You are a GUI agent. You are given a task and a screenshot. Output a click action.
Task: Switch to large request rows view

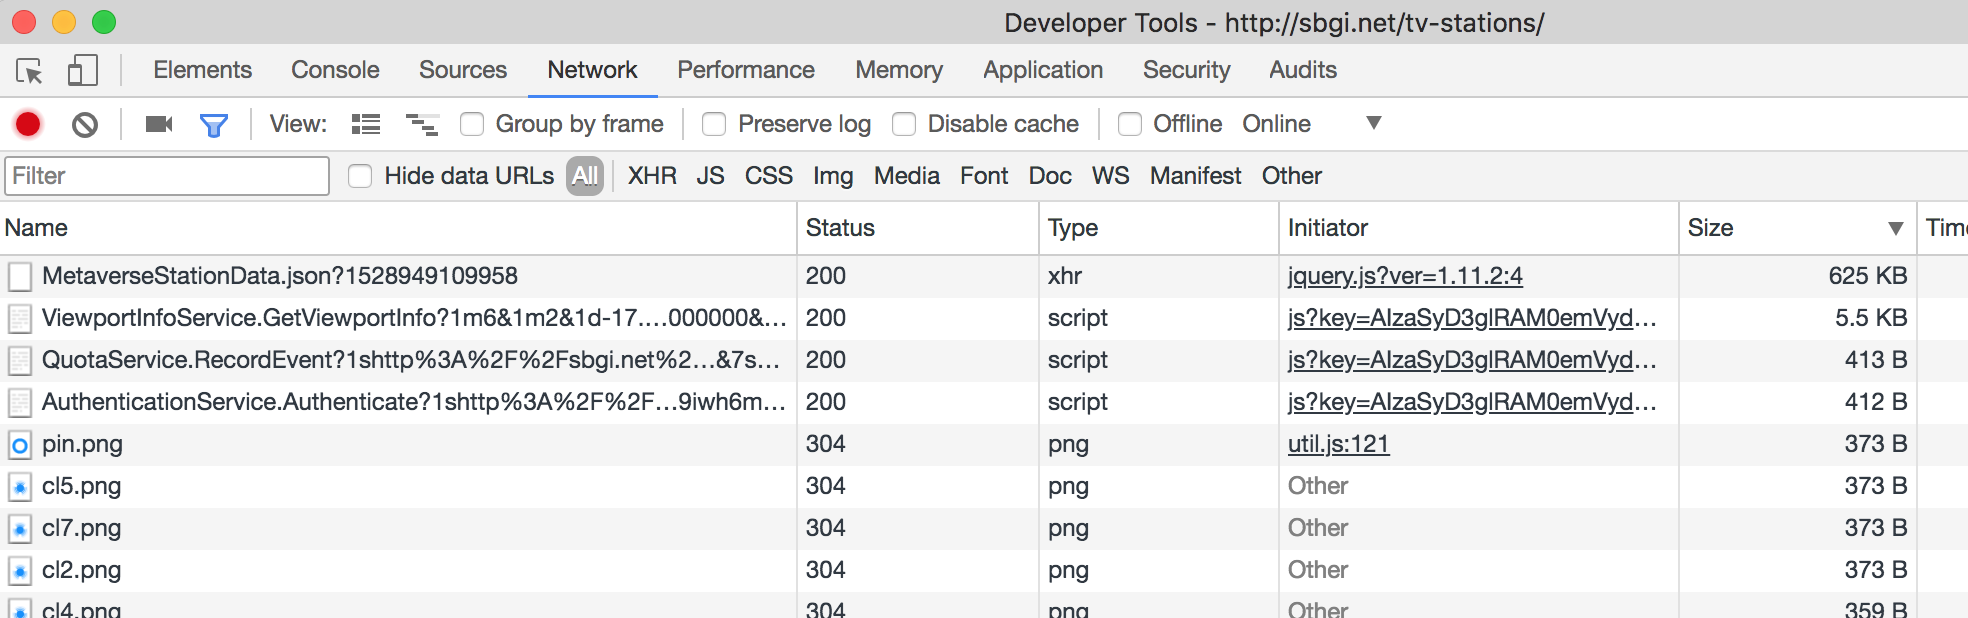tap(366, 124)
